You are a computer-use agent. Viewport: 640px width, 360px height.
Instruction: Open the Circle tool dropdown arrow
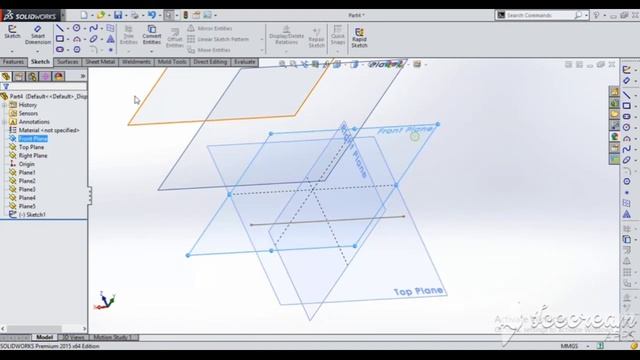[x=85, y=29]
